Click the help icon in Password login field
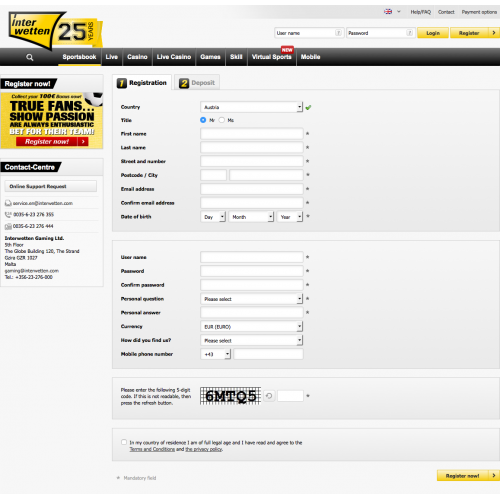Image resolution: width=500 pixels, height=500 pixels. (410, 33)
